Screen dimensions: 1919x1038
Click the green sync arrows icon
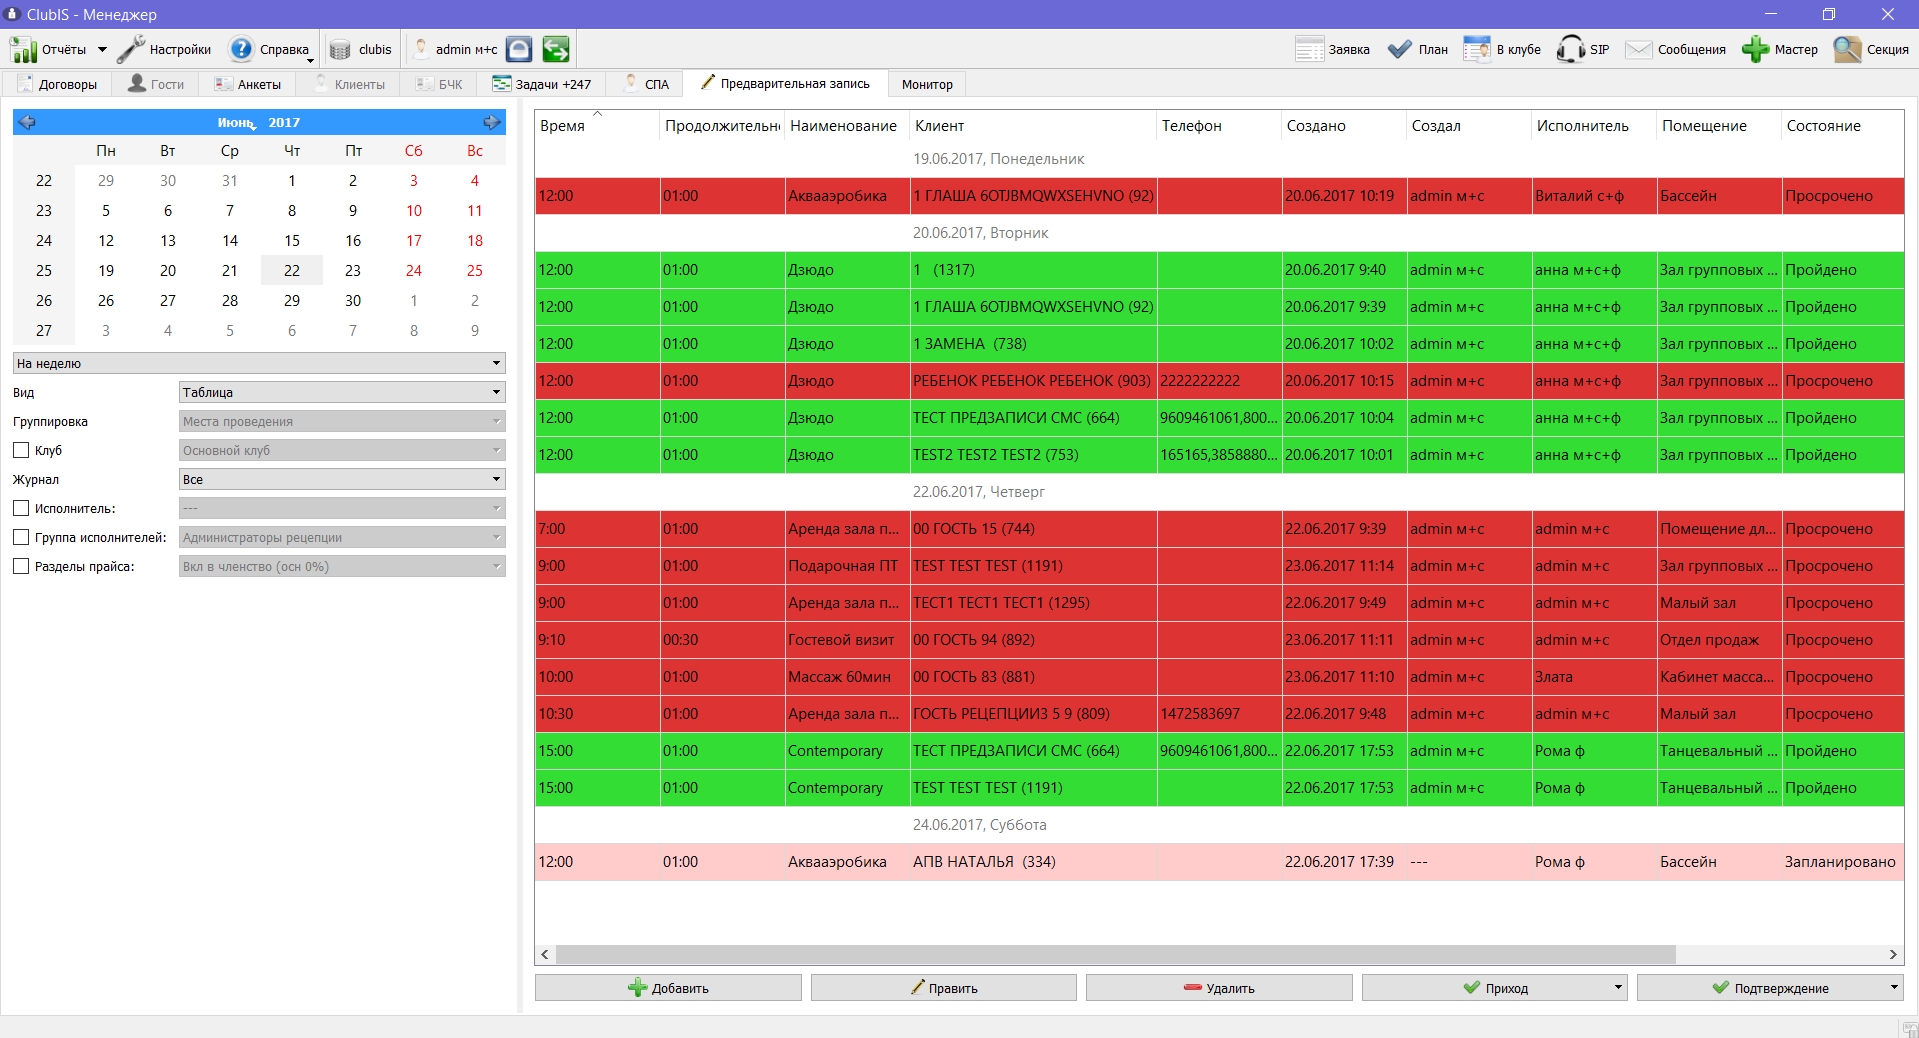(556, 49)
